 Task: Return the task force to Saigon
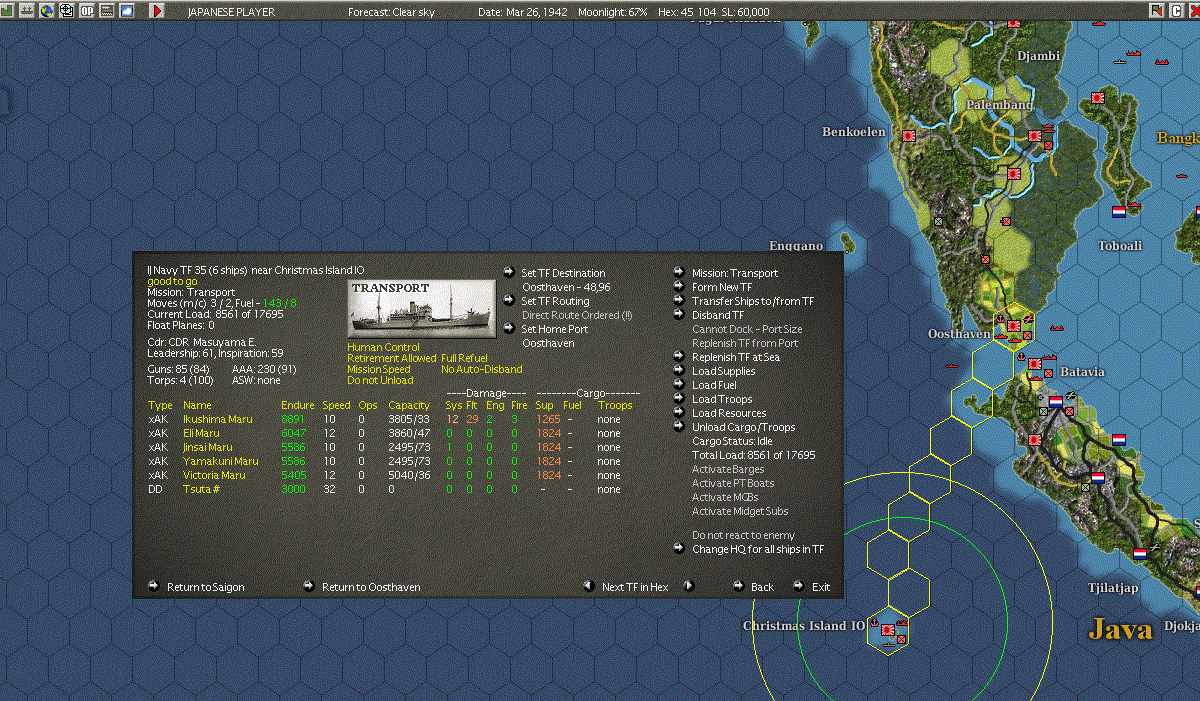(x=205, y=587)
